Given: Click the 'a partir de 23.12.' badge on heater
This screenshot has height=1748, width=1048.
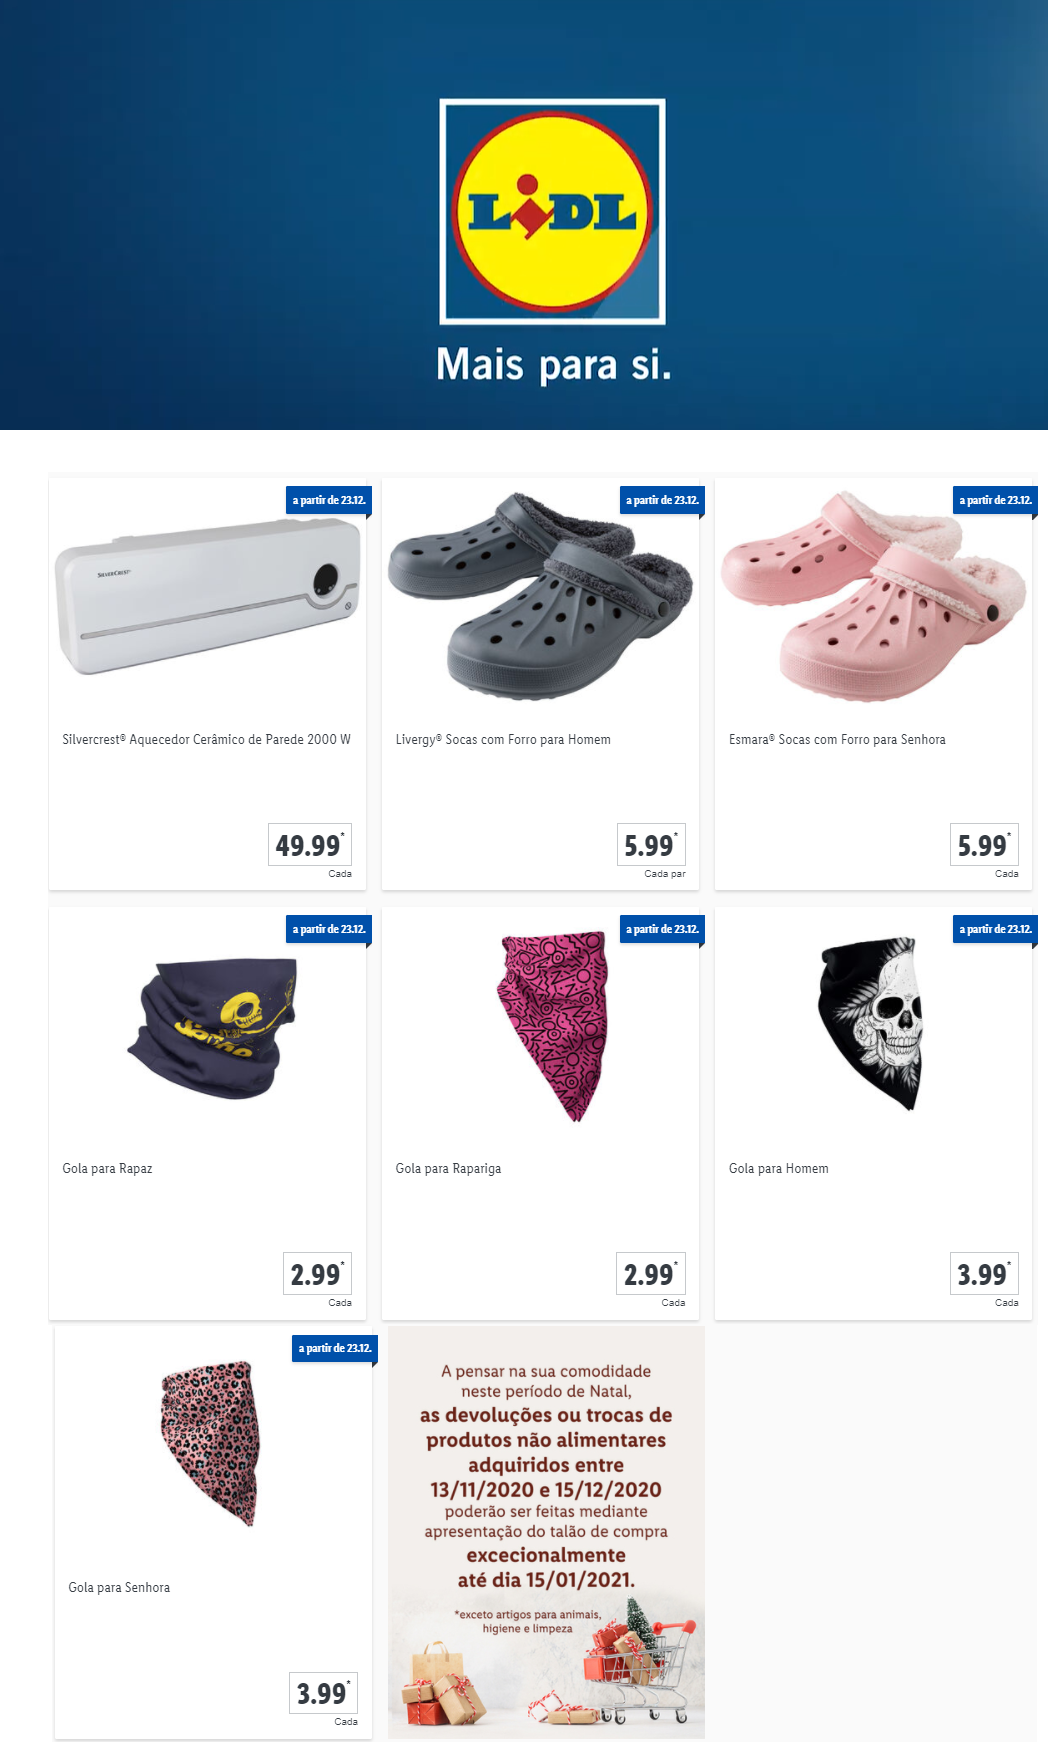Looking at the screenshot, I should (x=329, y=500).
